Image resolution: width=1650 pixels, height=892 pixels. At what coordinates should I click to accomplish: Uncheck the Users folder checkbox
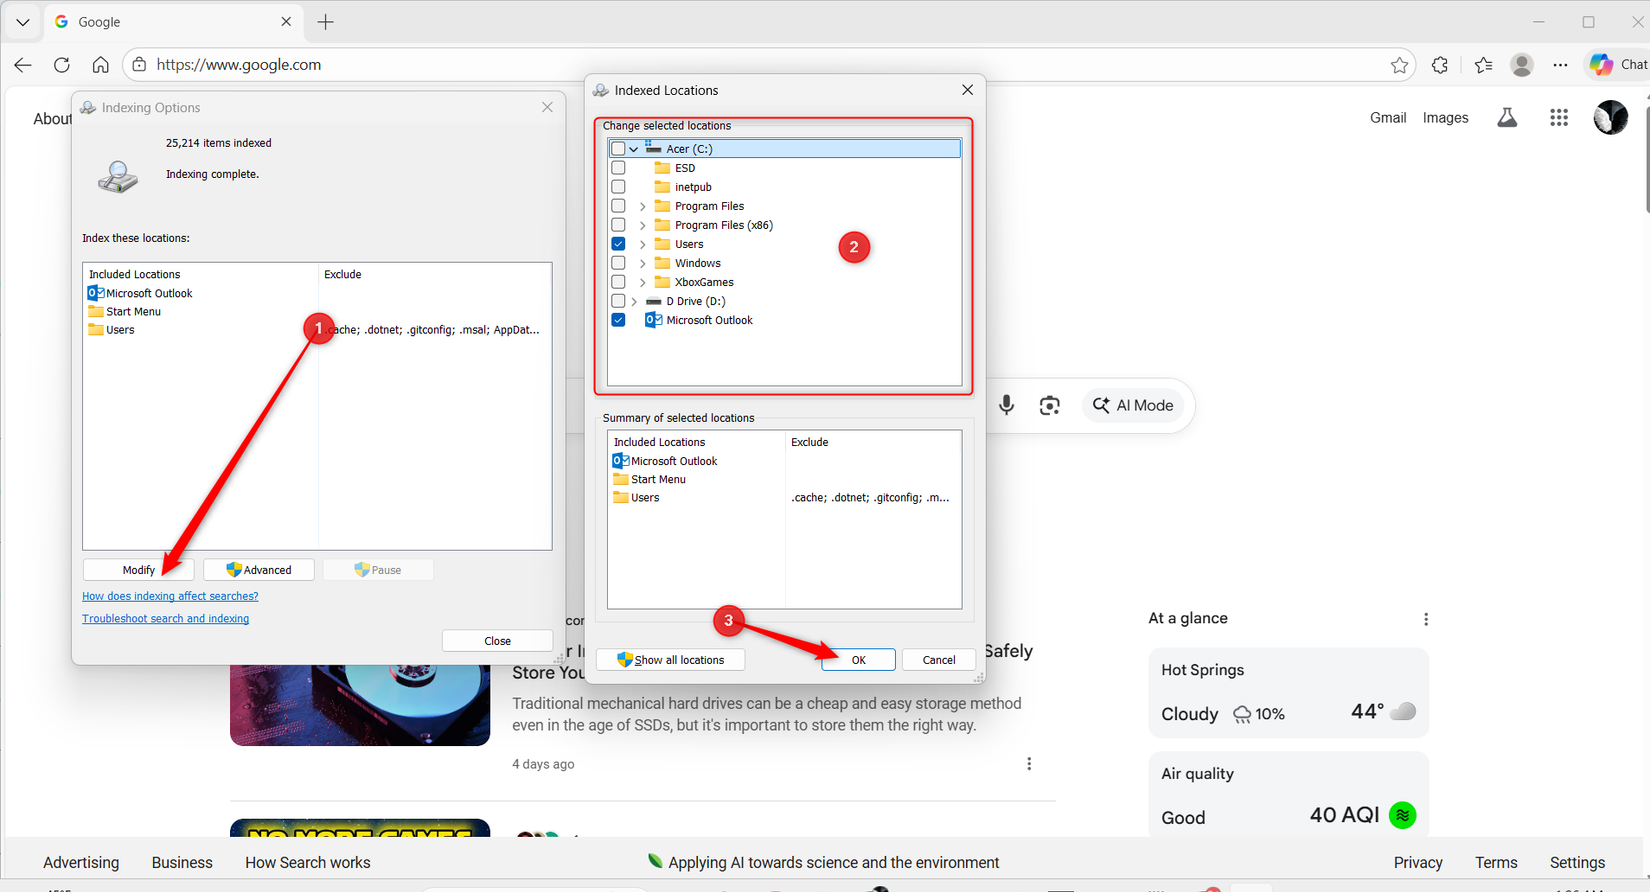(x=618, y=244)
